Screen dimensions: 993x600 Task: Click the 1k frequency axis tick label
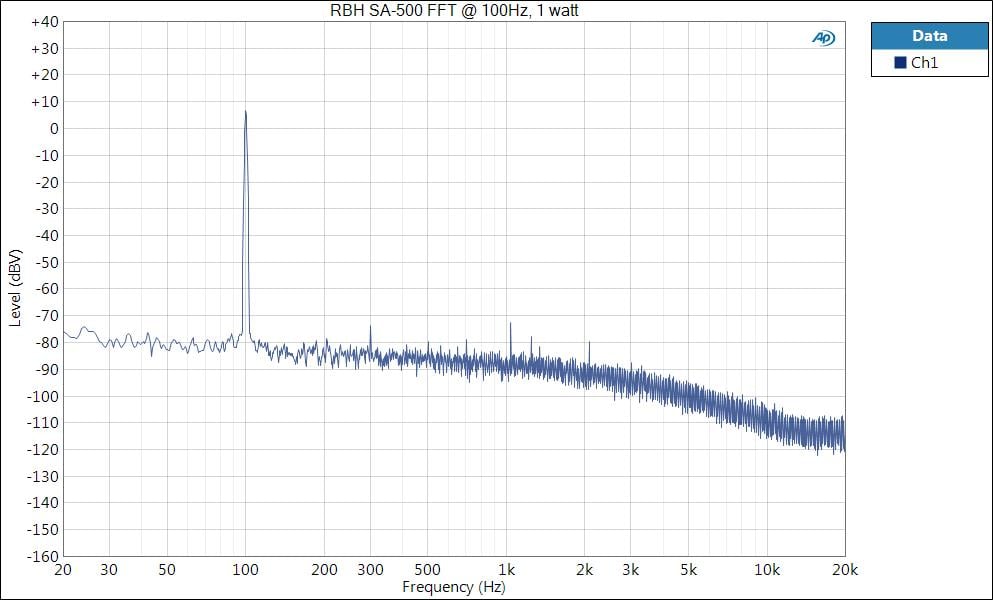pyautogui.click(x=508, y=570)
